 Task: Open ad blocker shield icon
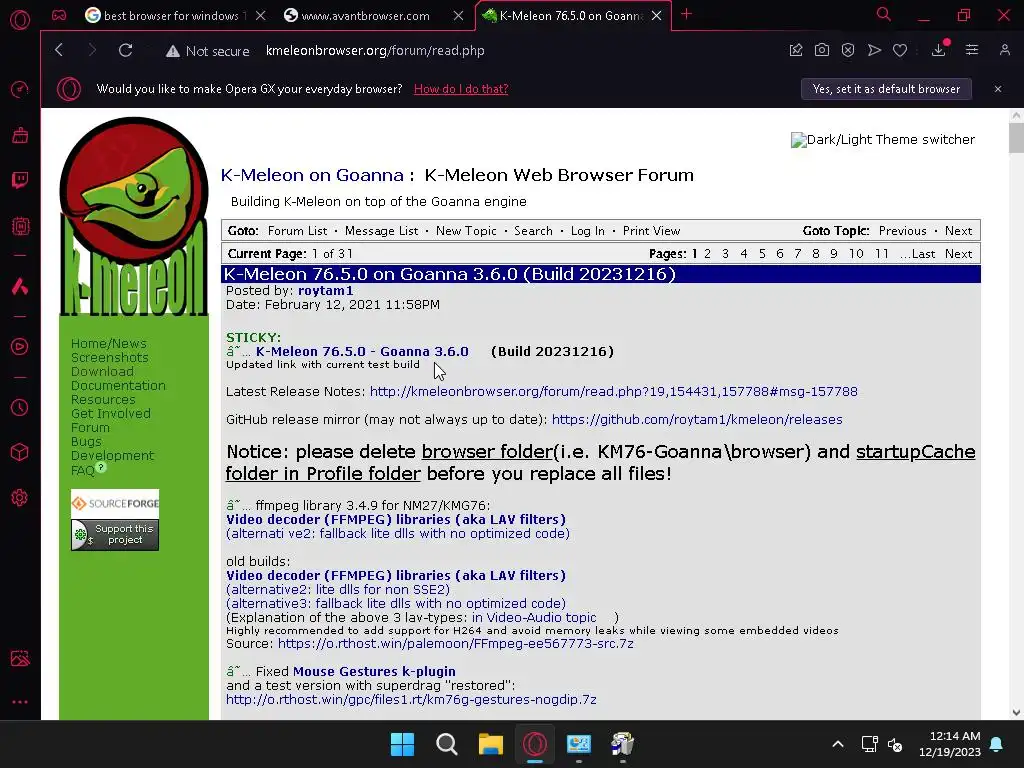click(848, 50)
